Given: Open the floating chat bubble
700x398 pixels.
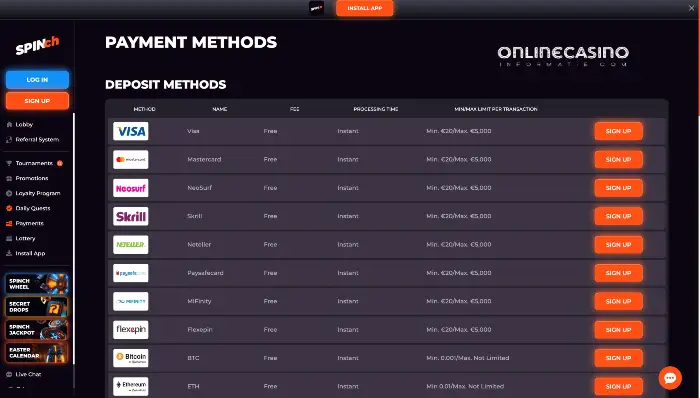Looking at the screenshot, I should tap(670, 378).
